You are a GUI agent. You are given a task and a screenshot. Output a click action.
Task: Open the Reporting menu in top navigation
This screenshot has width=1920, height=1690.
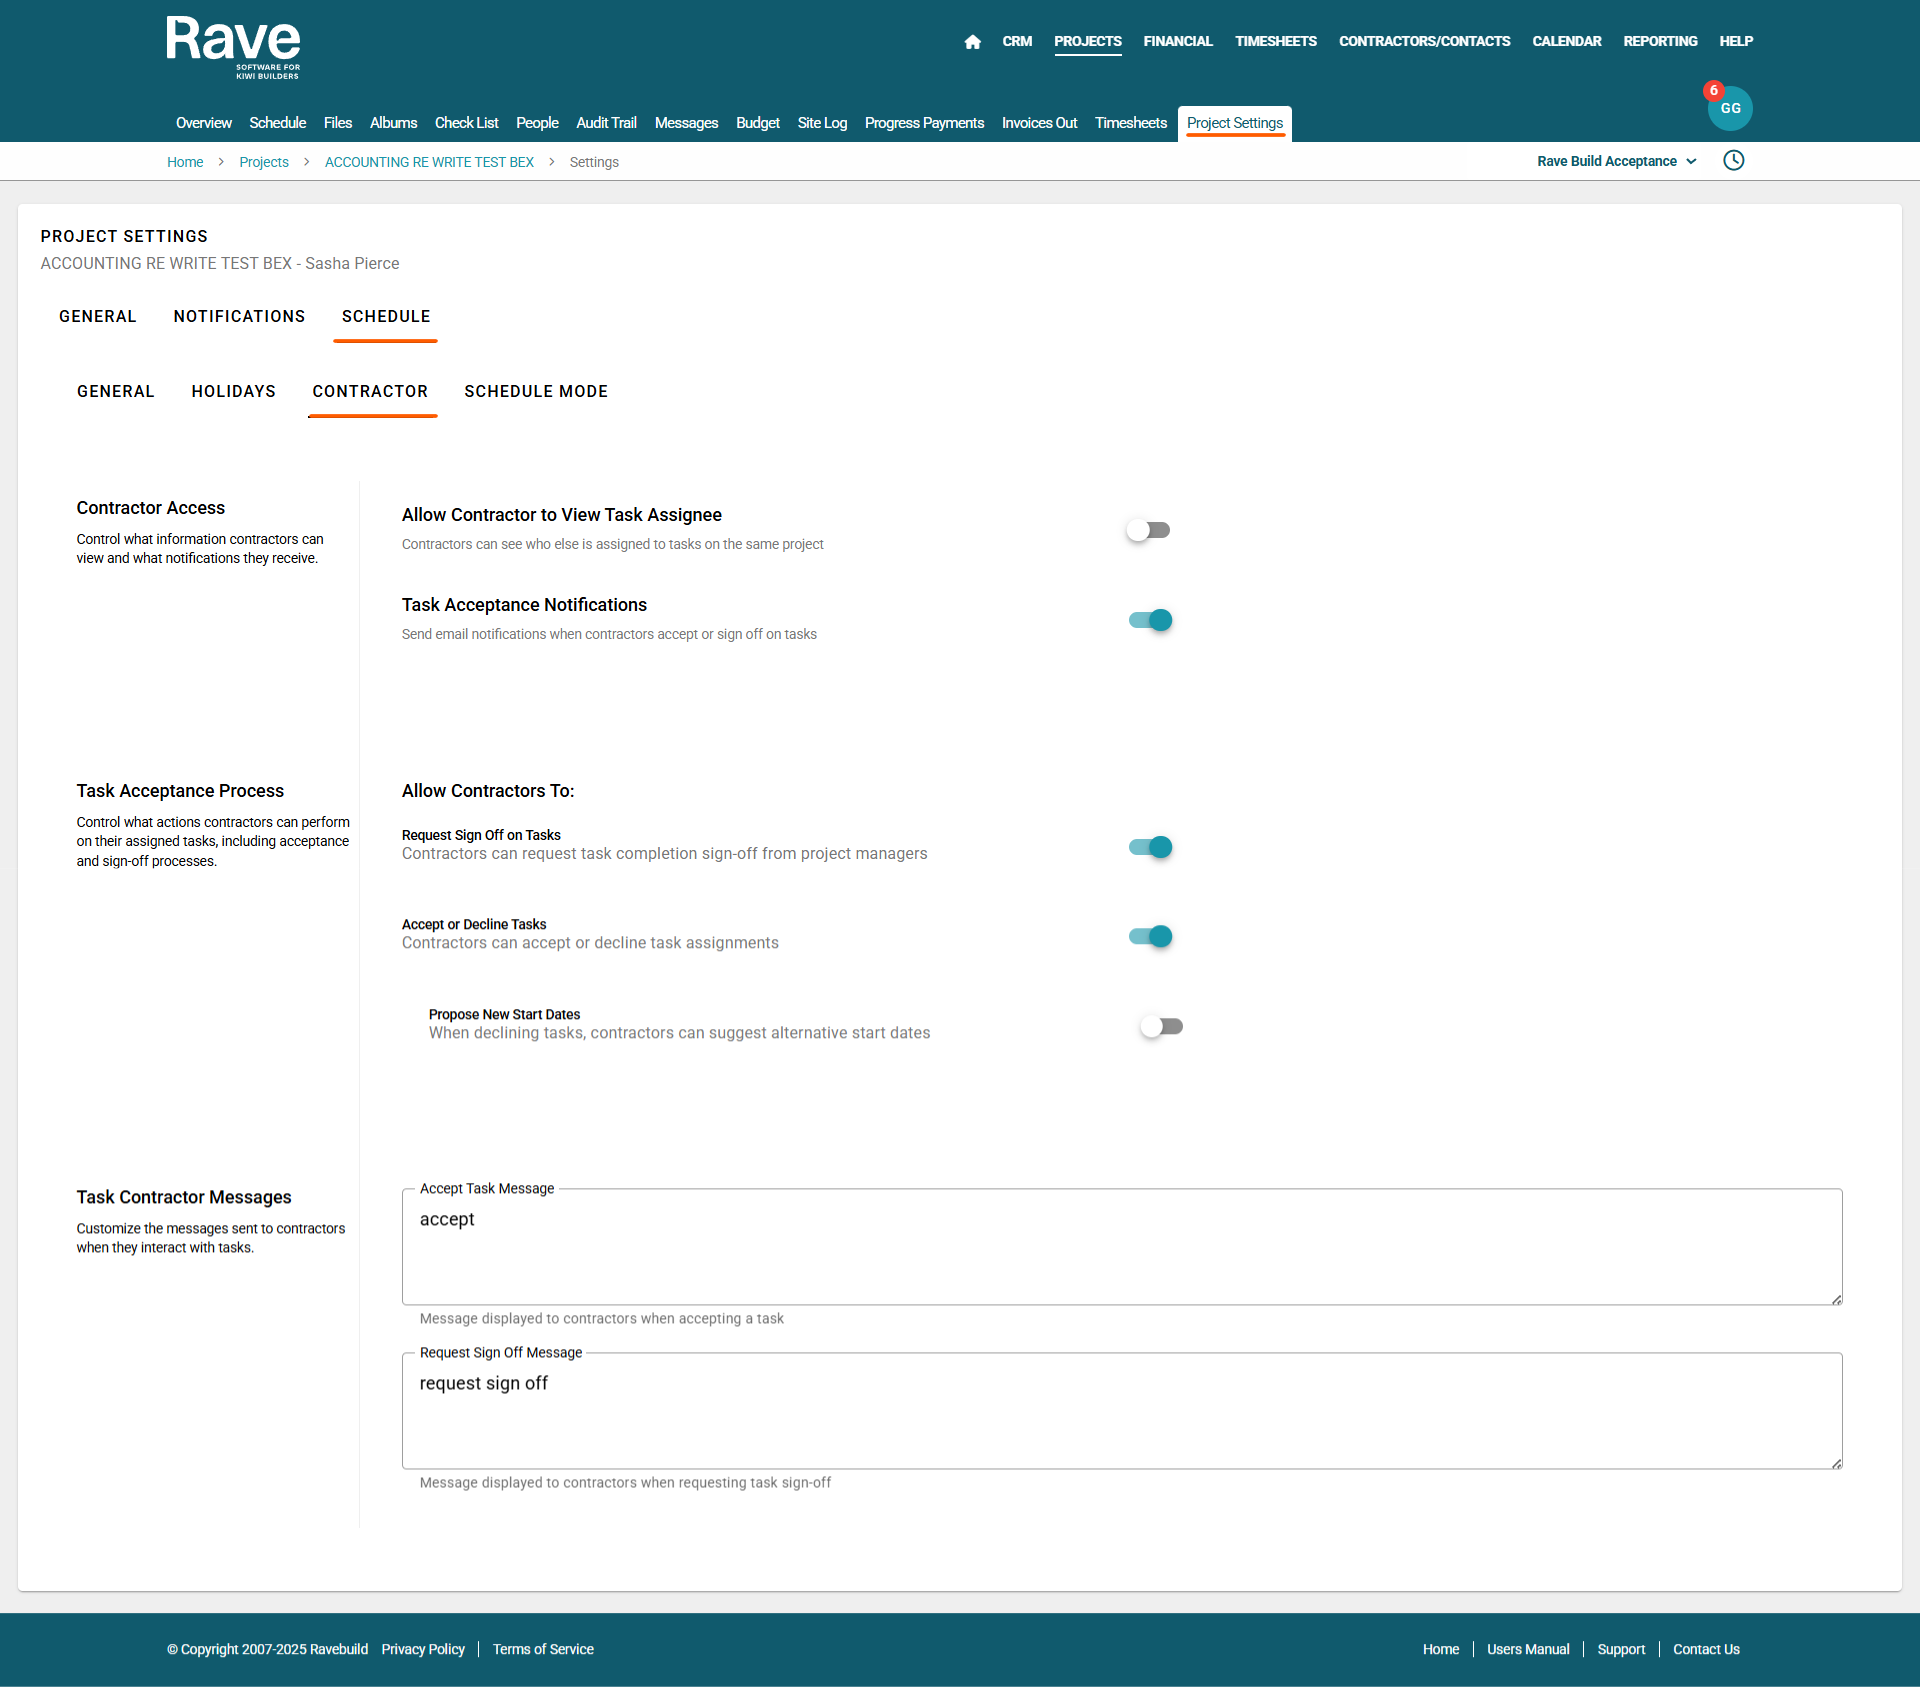pos(1659,41)
